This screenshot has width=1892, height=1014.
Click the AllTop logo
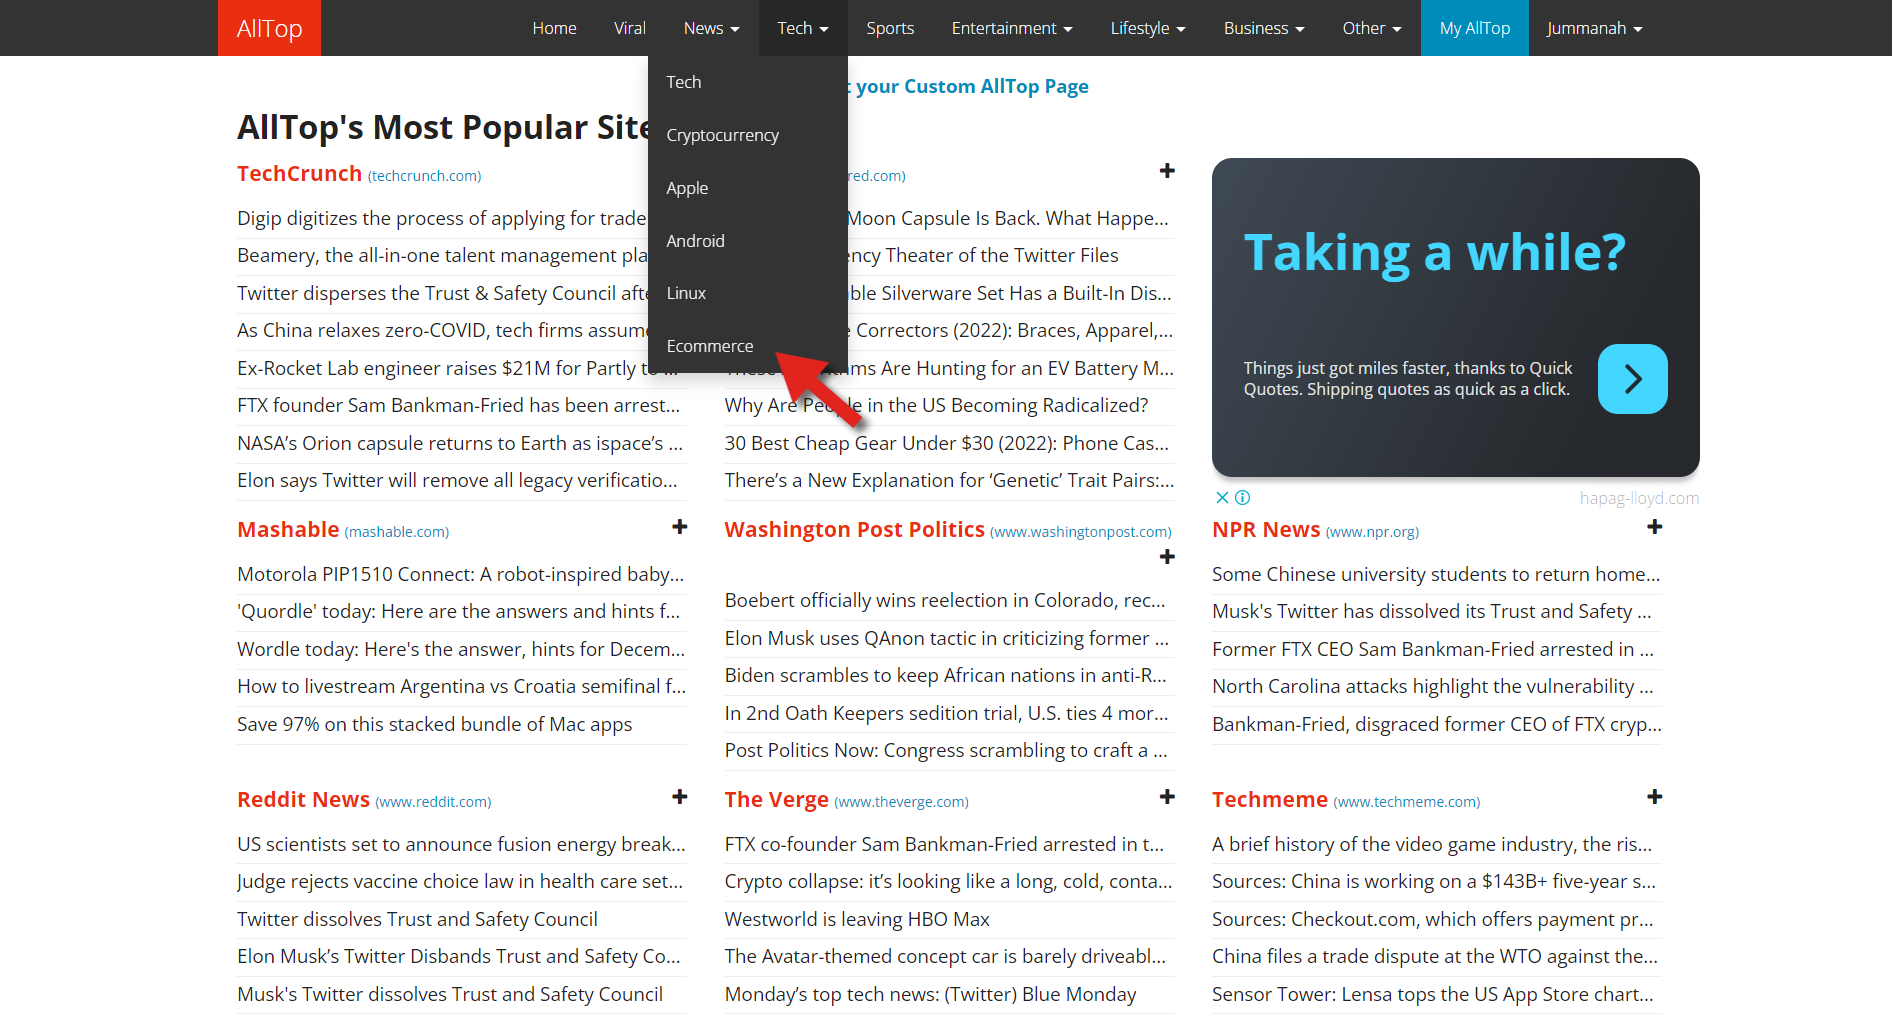point(268,27)
